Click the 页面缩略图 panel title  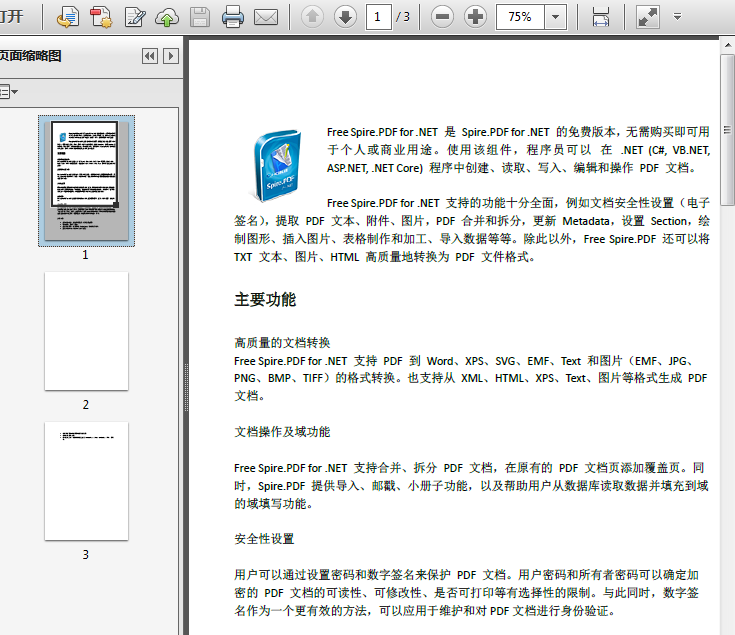(30, 56)
